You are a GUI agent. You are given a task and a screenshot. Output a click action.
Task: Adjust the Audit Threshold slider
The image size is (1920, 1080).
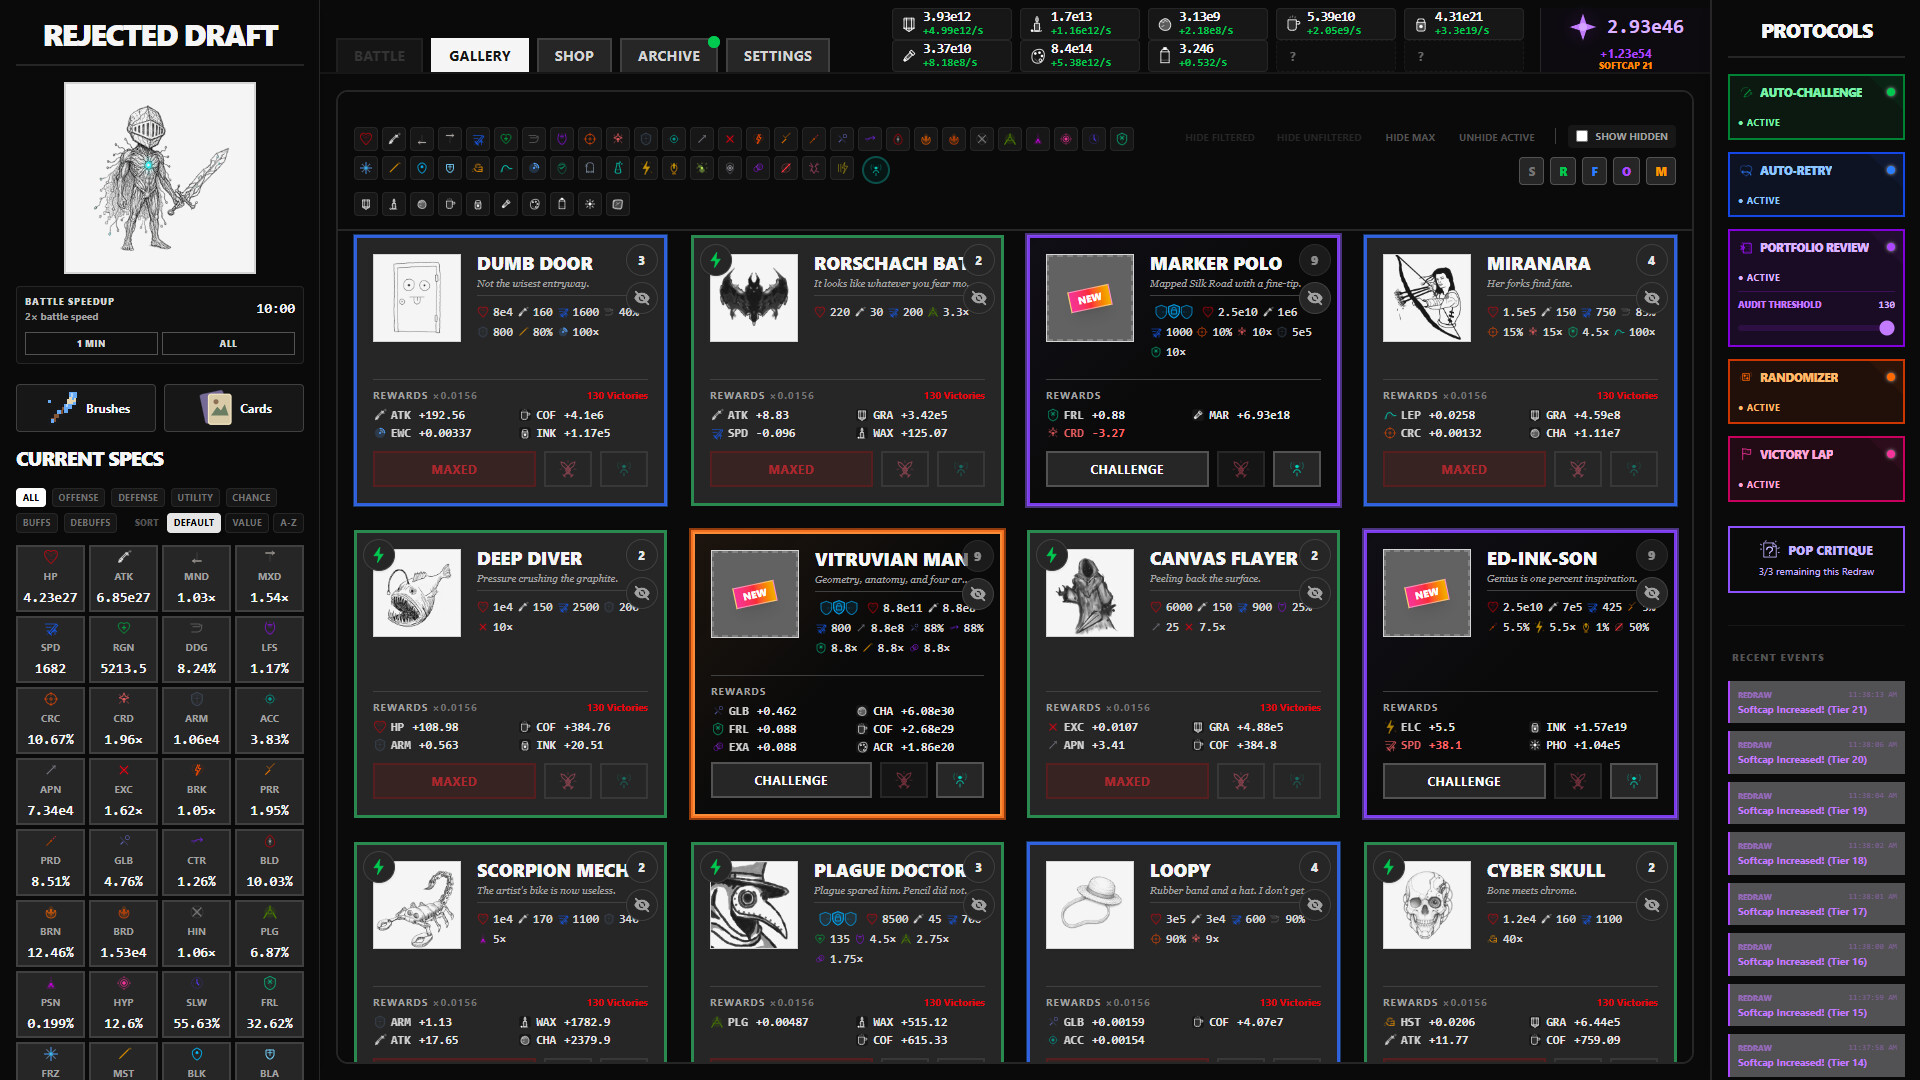[x=1816, y=328]
